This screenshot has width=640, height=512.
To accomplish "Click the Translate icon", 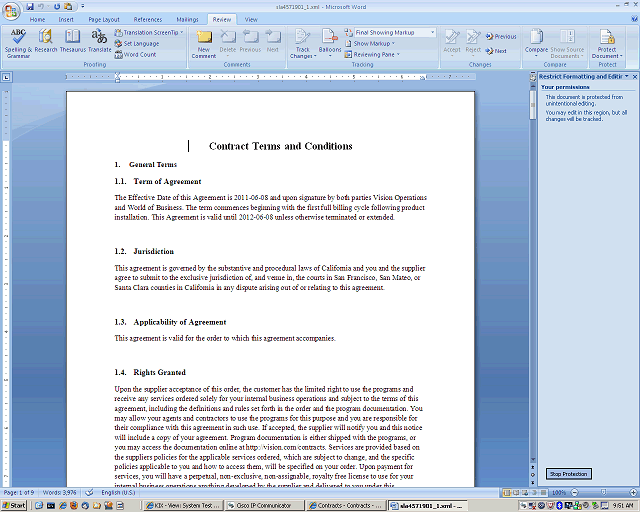I will click(x=100, y=41).
